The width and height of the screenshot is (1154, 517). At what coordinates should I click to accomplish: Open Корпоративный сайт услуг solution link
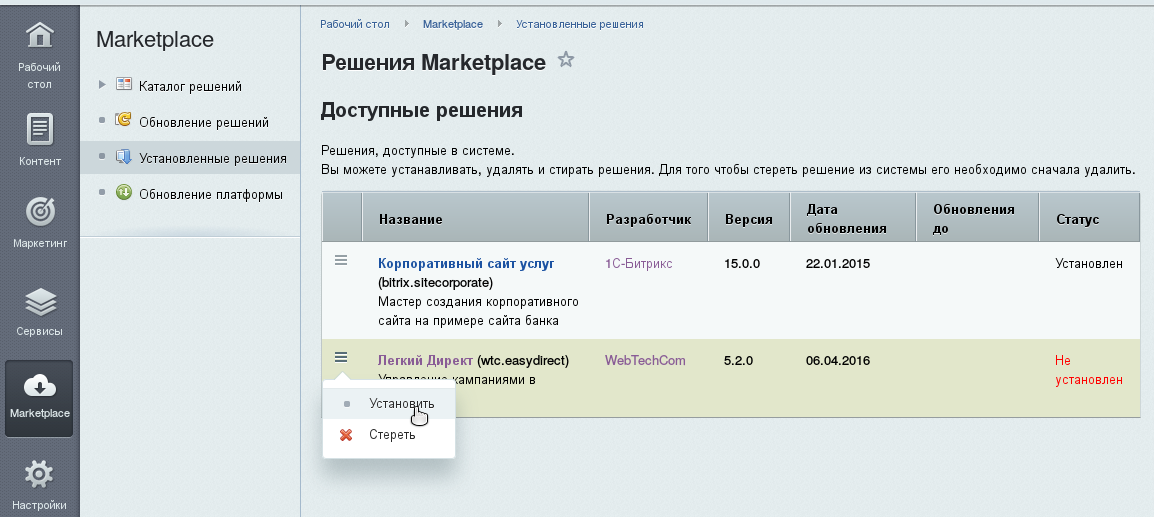[466, 263]
